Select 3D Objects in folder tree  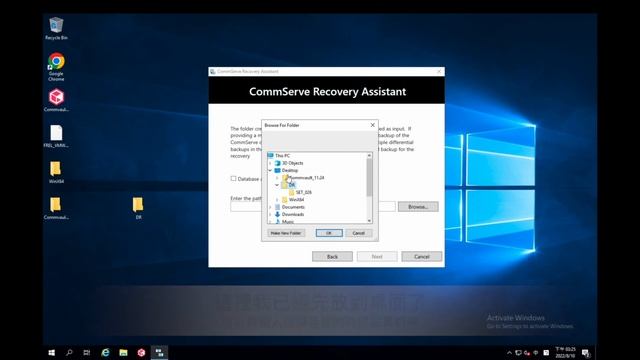[x=292, y=163]
